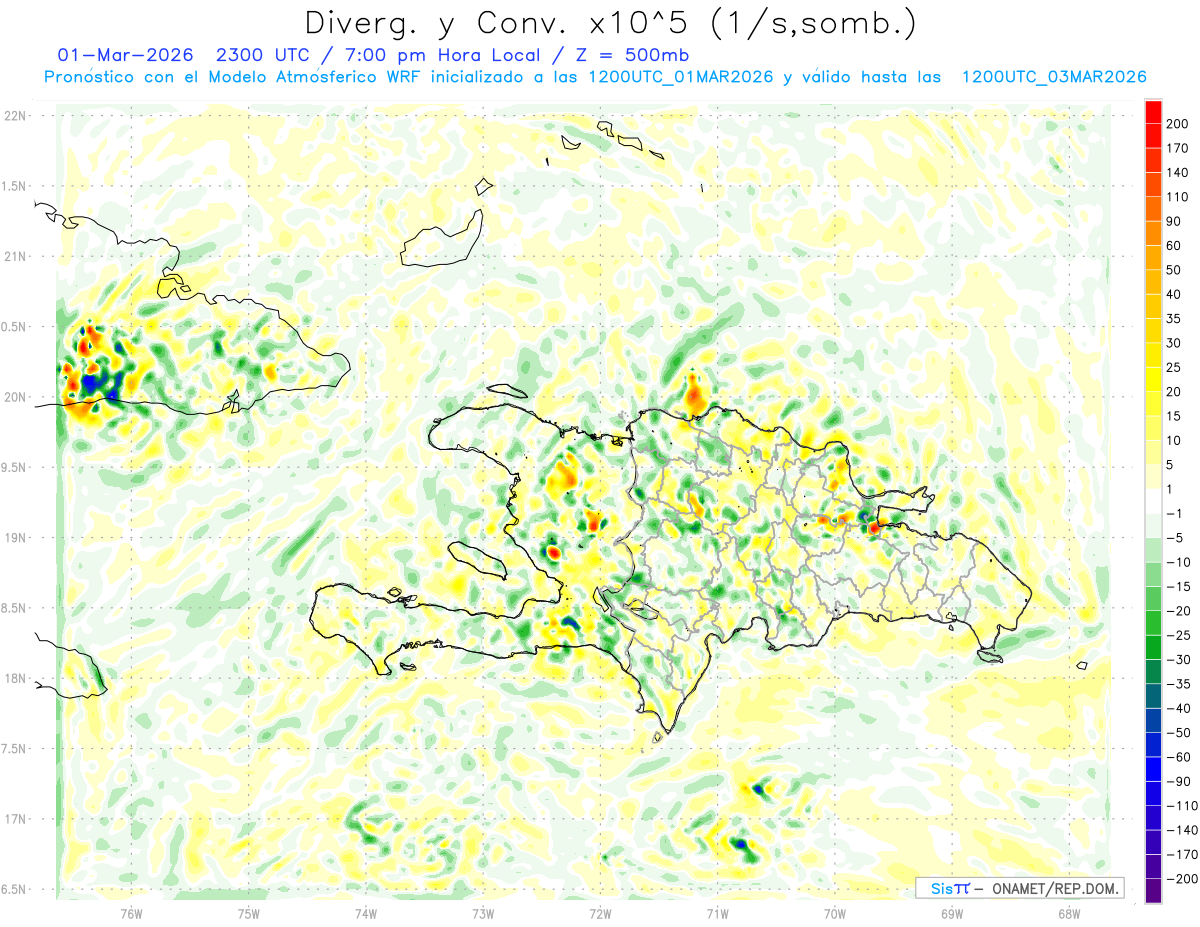The image size is (1200, 927).
Task: Click the 22N latitude axis label
Action: tap(15, 115)
